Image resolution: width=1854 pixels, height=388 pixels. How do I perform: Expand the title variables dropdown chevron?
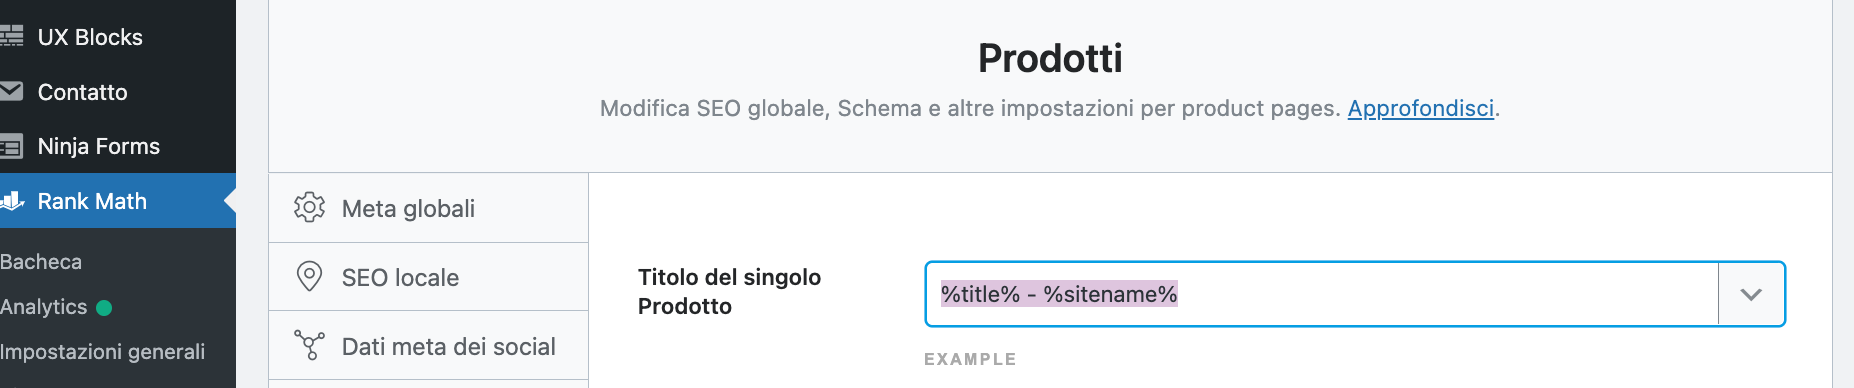(1751, 294)
